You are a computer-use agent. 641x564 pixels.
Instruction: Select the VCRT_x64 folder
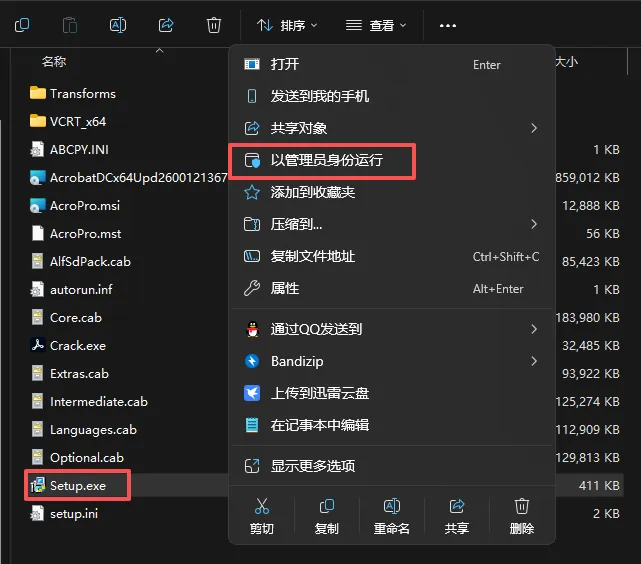[68, 121]
